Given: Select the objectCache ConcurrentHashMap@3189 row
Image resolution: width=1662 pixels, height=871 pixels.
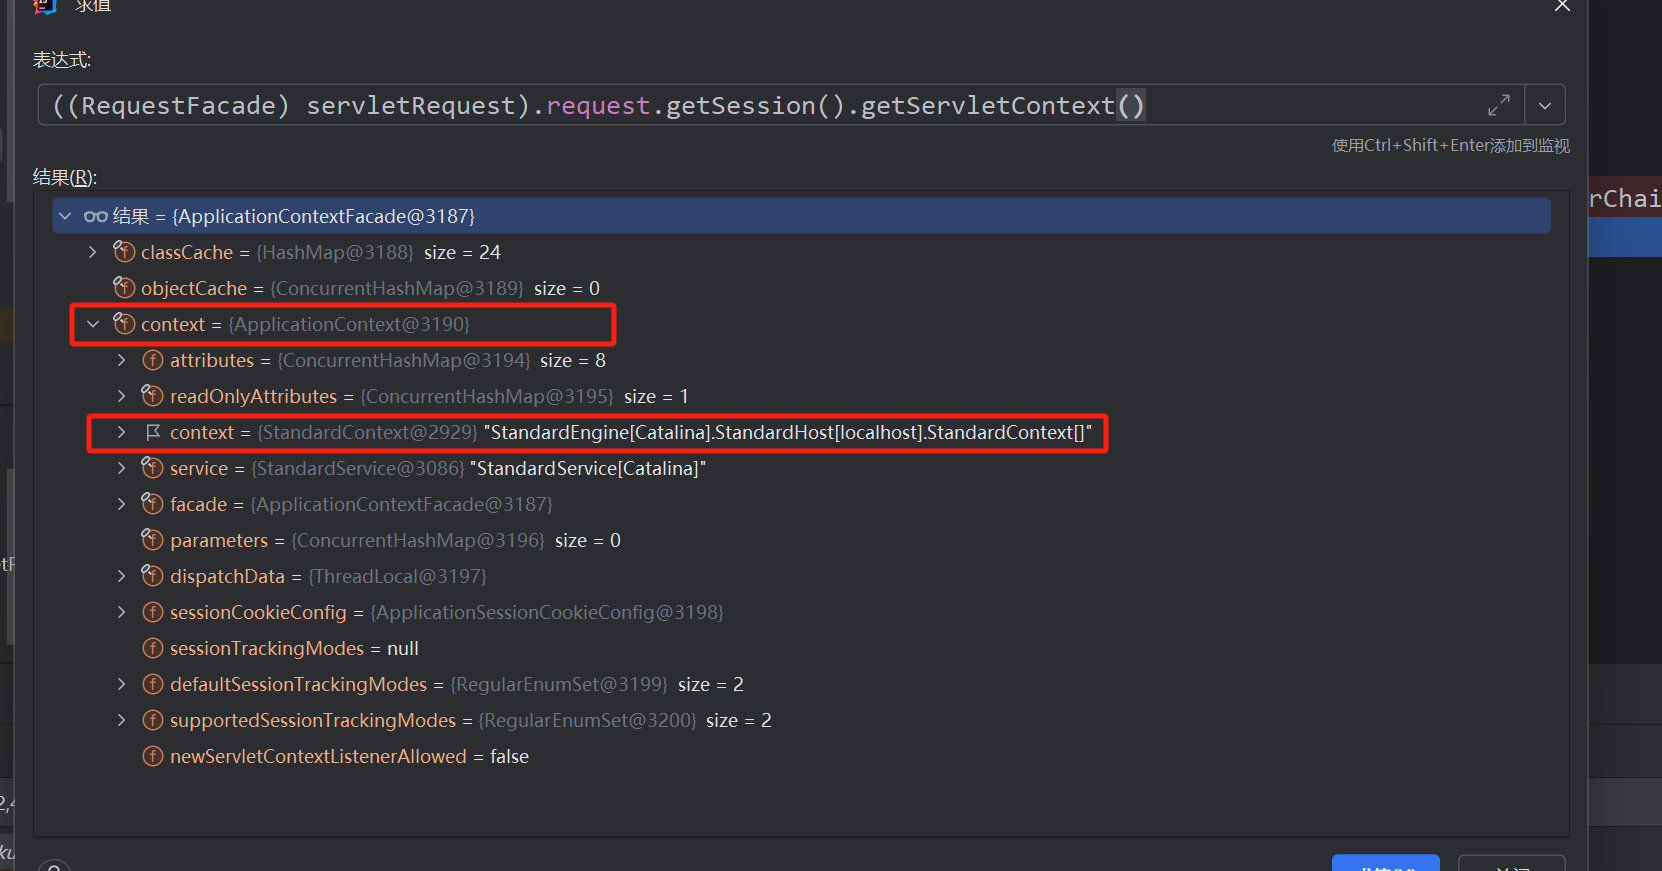Looking at the screenshot, I should (802, 288).
